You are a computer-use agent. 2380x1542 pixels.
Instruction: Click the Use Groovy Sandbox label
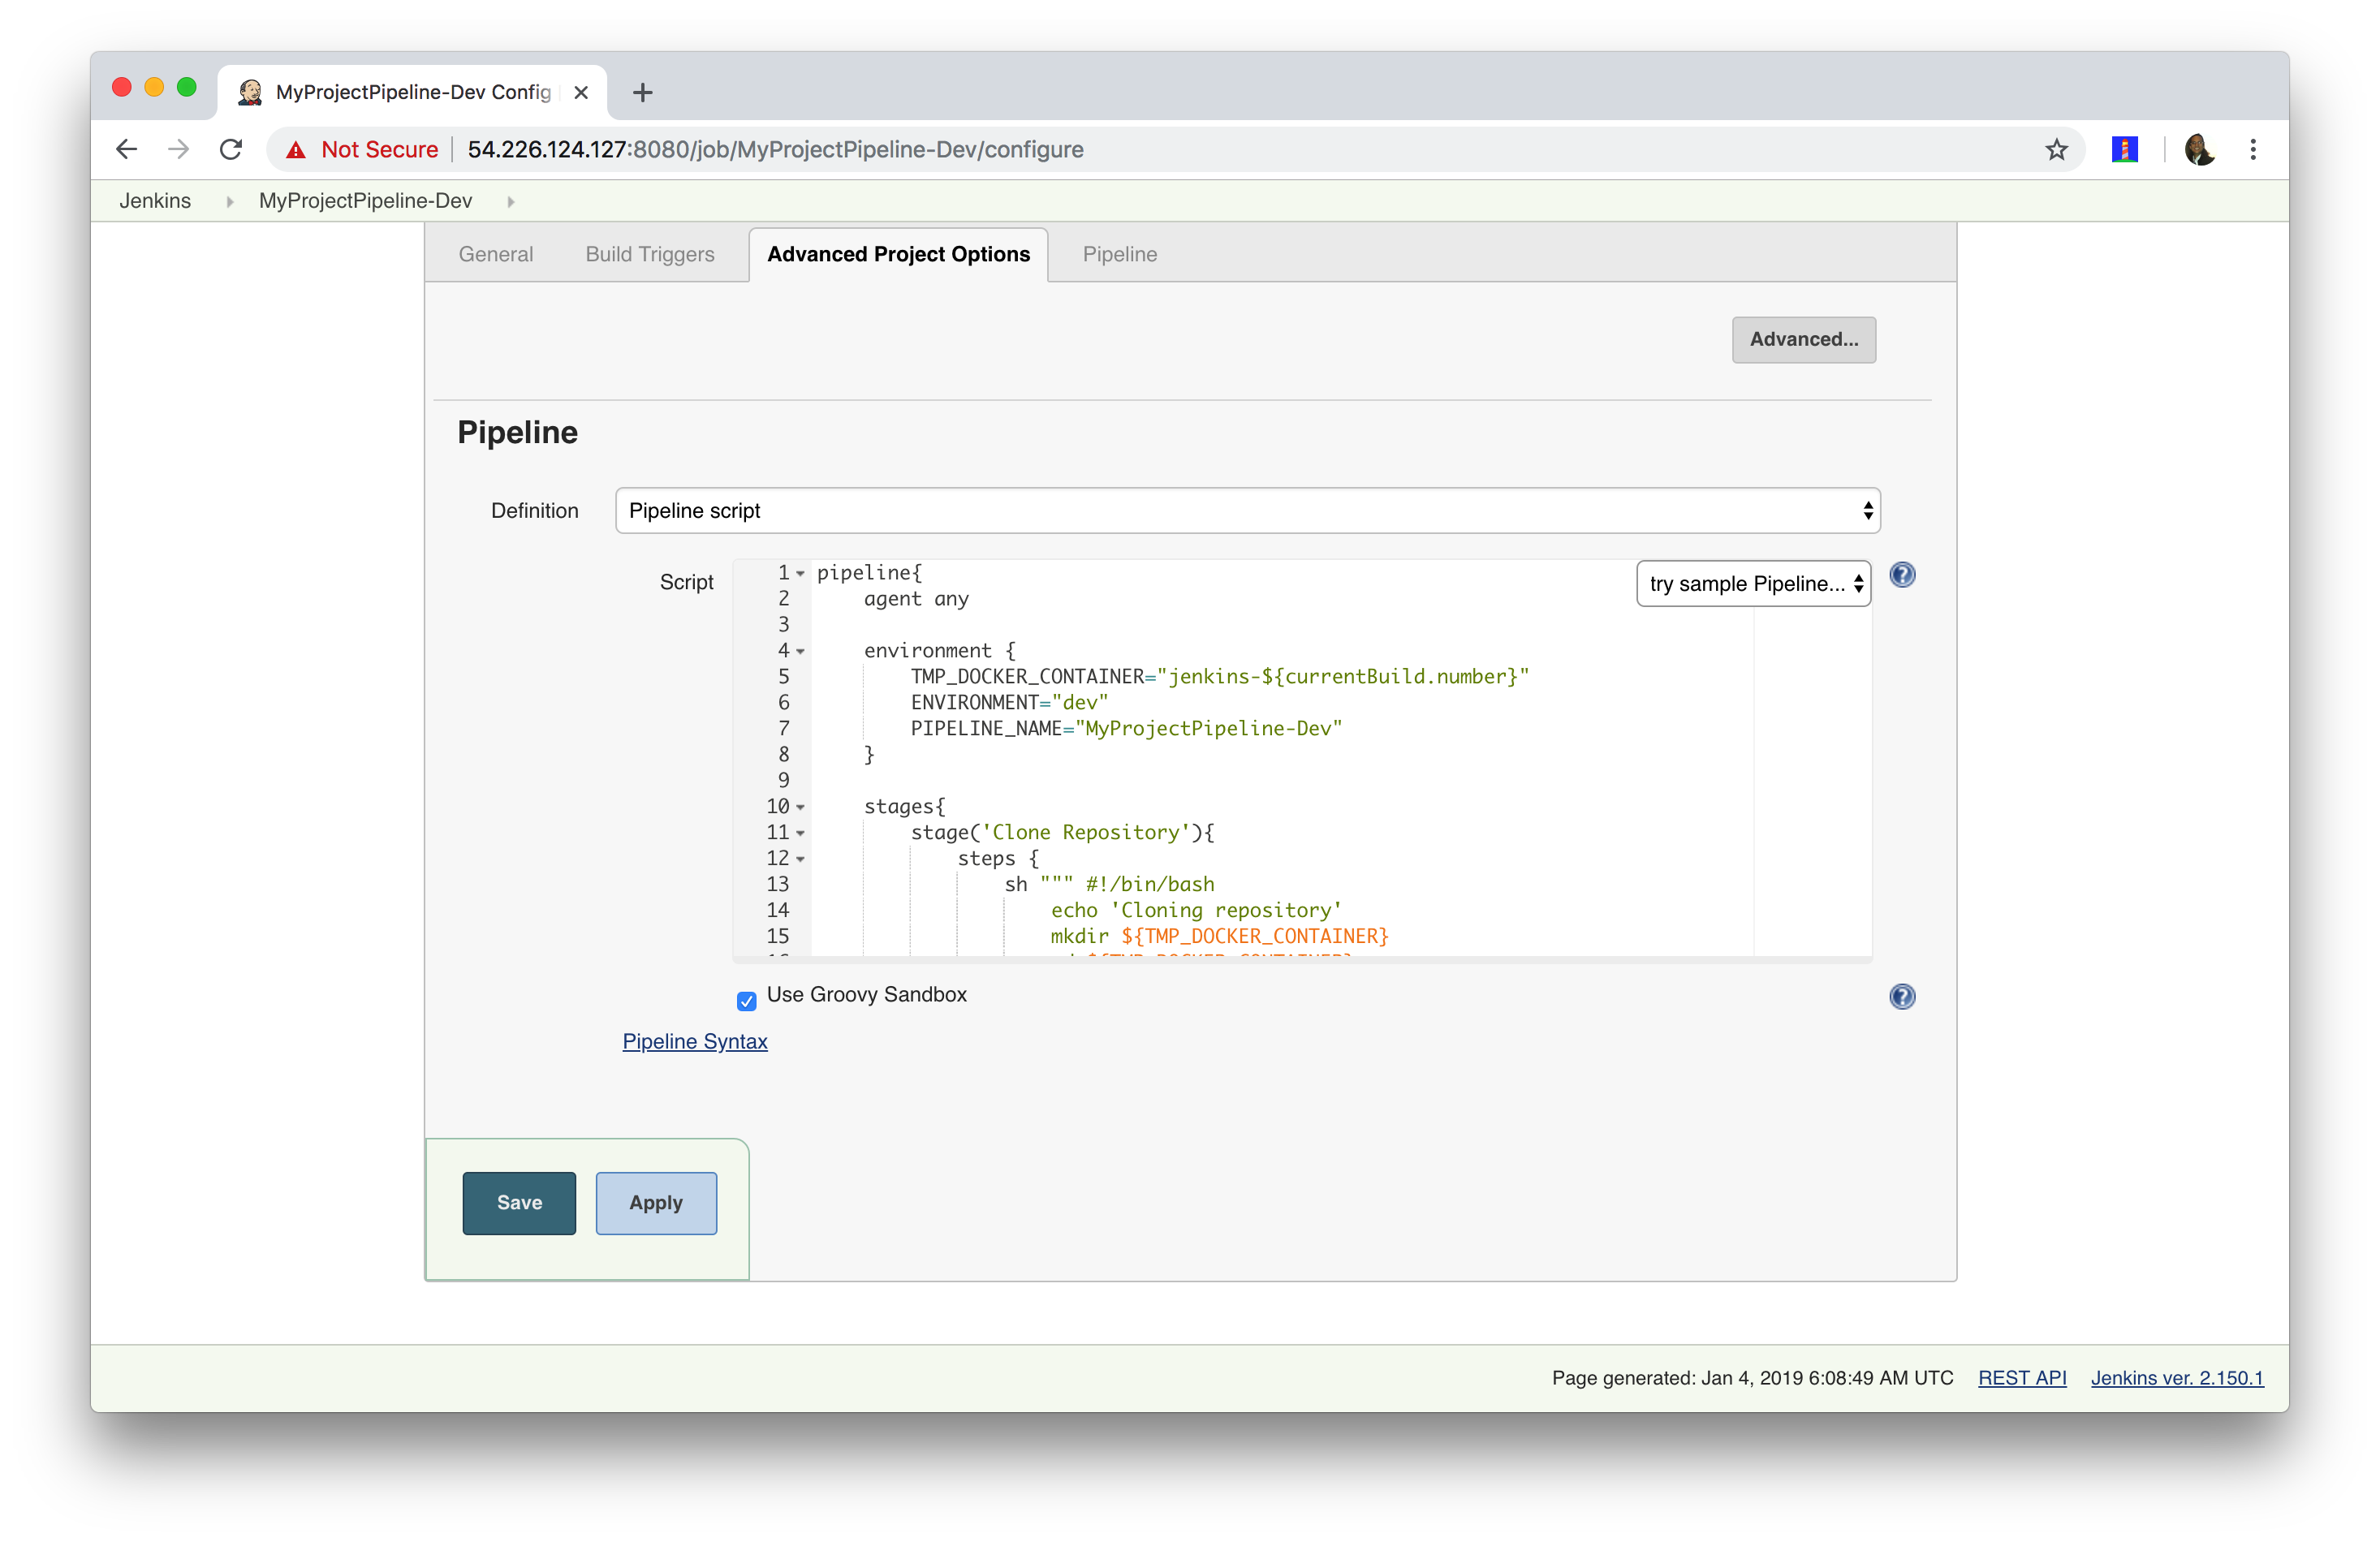[866, 995]
